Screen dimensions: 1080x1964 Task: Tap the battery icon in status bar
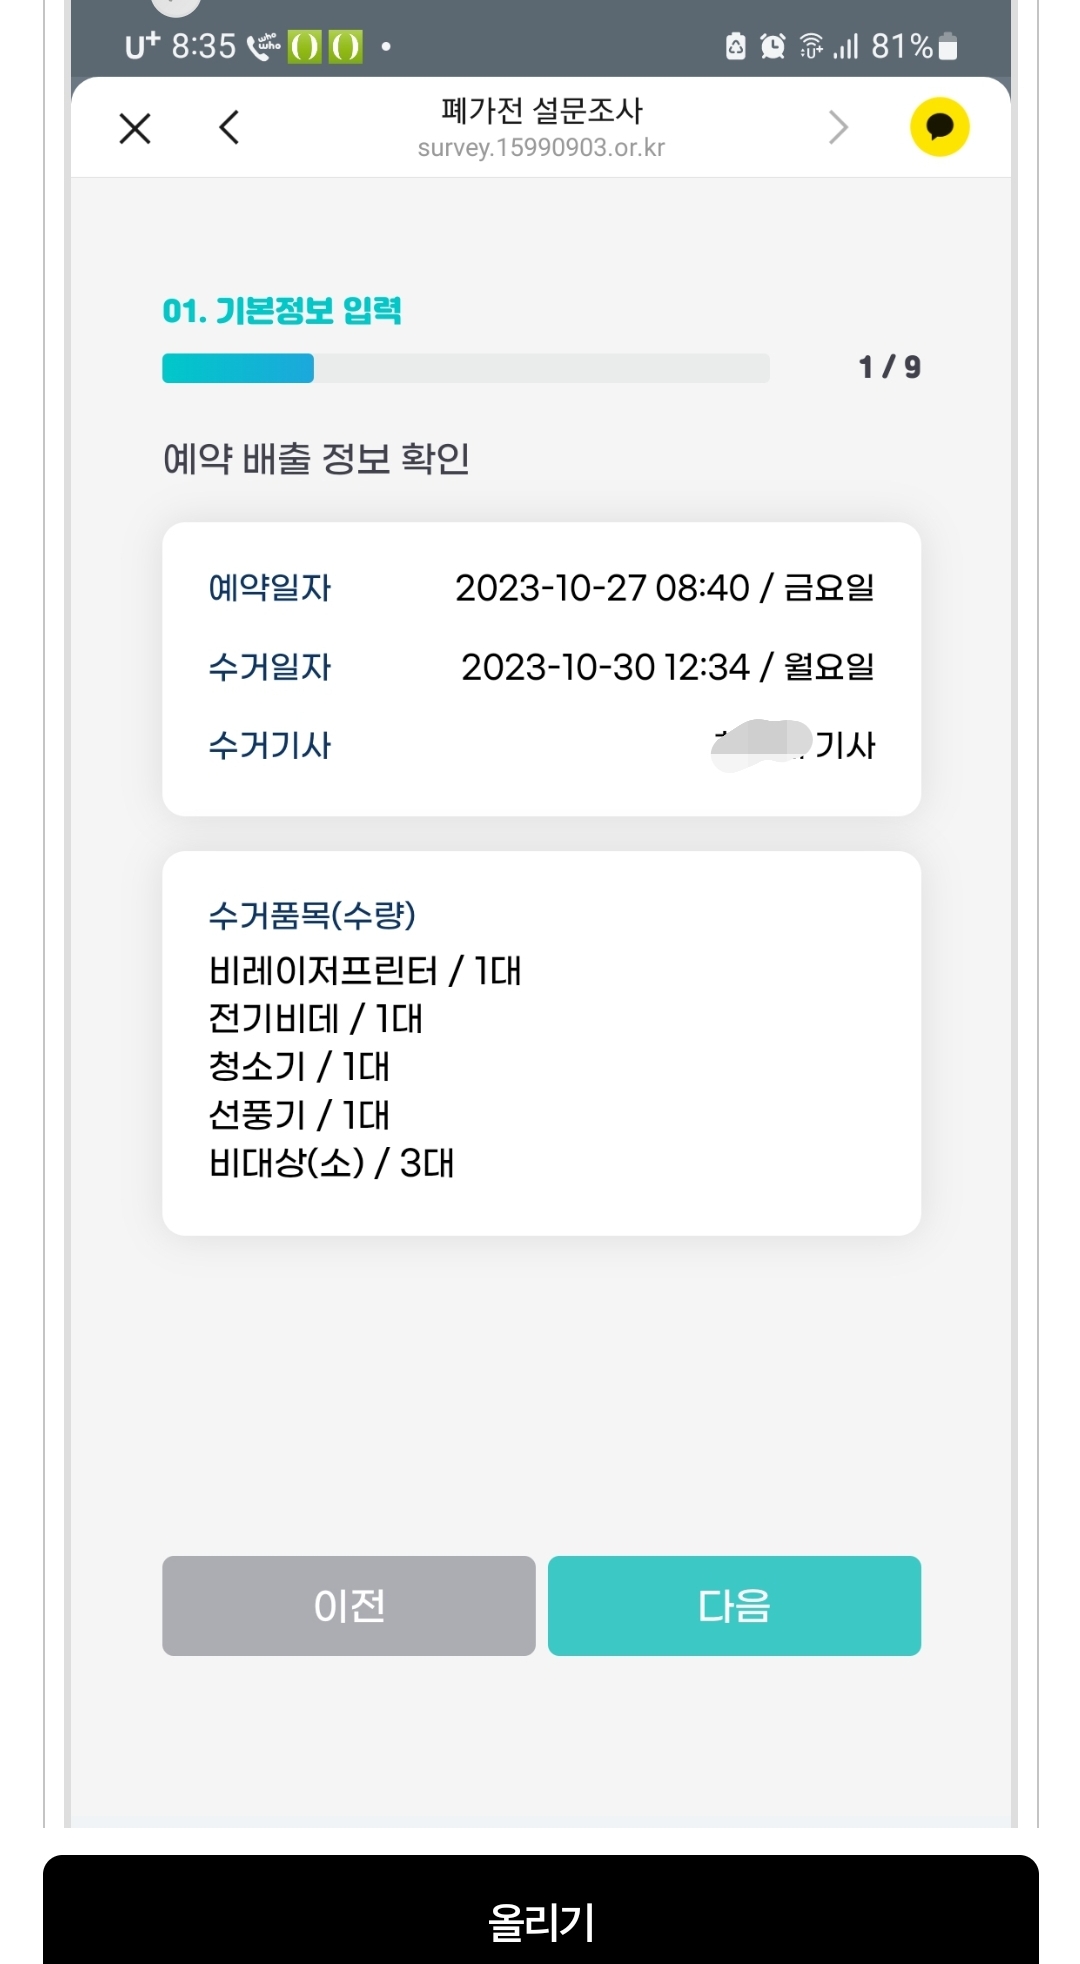[949, 46]
